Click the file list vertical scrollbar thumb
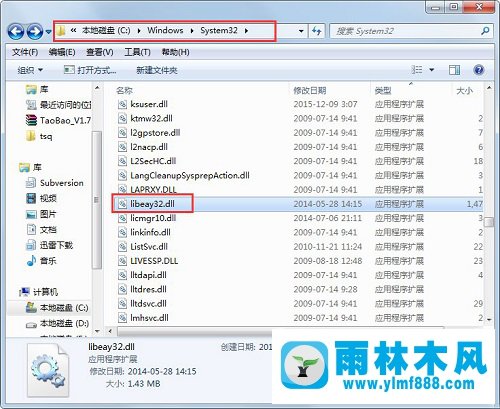Viewport: 500px width, 409px height. pyautogui.click(x=489, y=222)
